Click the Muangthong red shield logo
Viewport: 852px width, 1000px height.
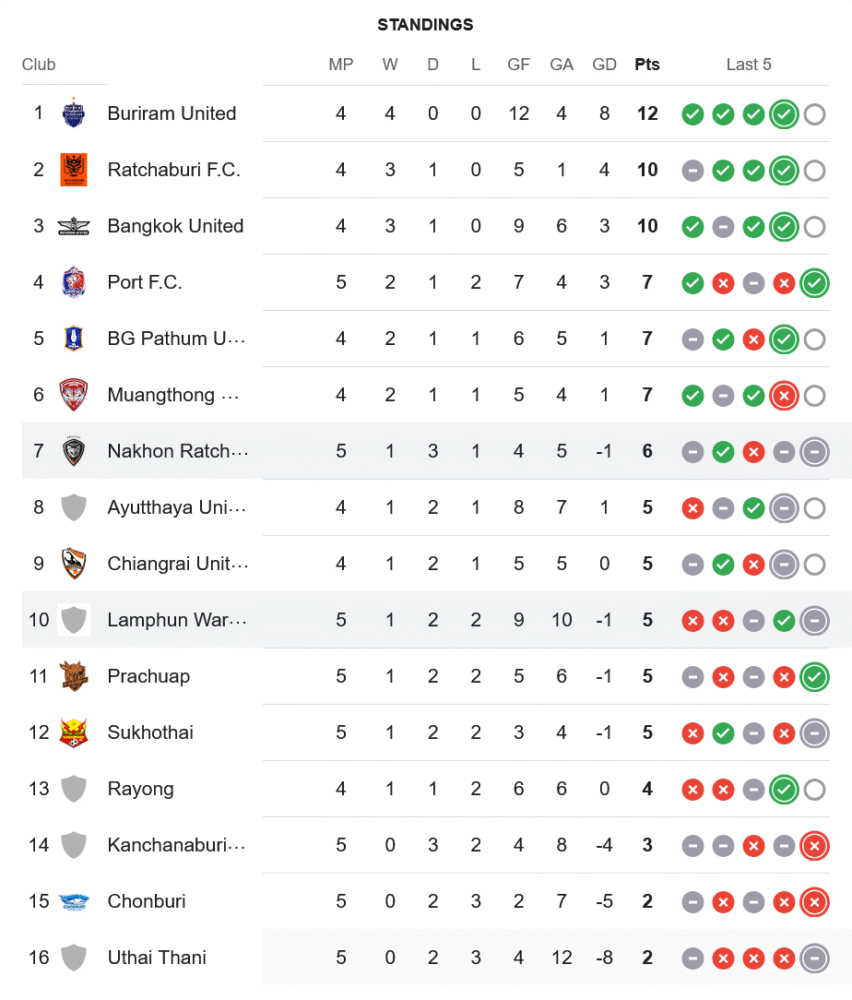click(74, 394)
